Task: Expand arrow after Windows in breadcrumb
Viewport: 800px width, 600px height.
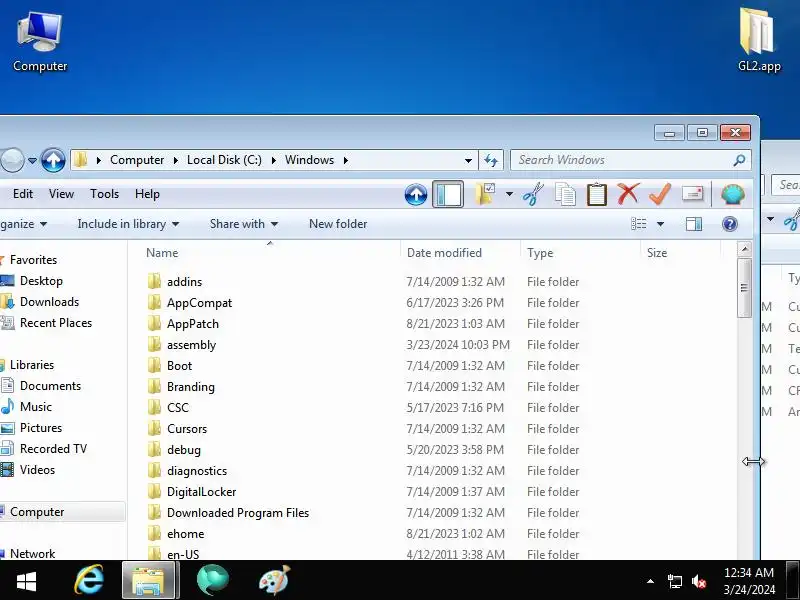Action: pos(346,160)
